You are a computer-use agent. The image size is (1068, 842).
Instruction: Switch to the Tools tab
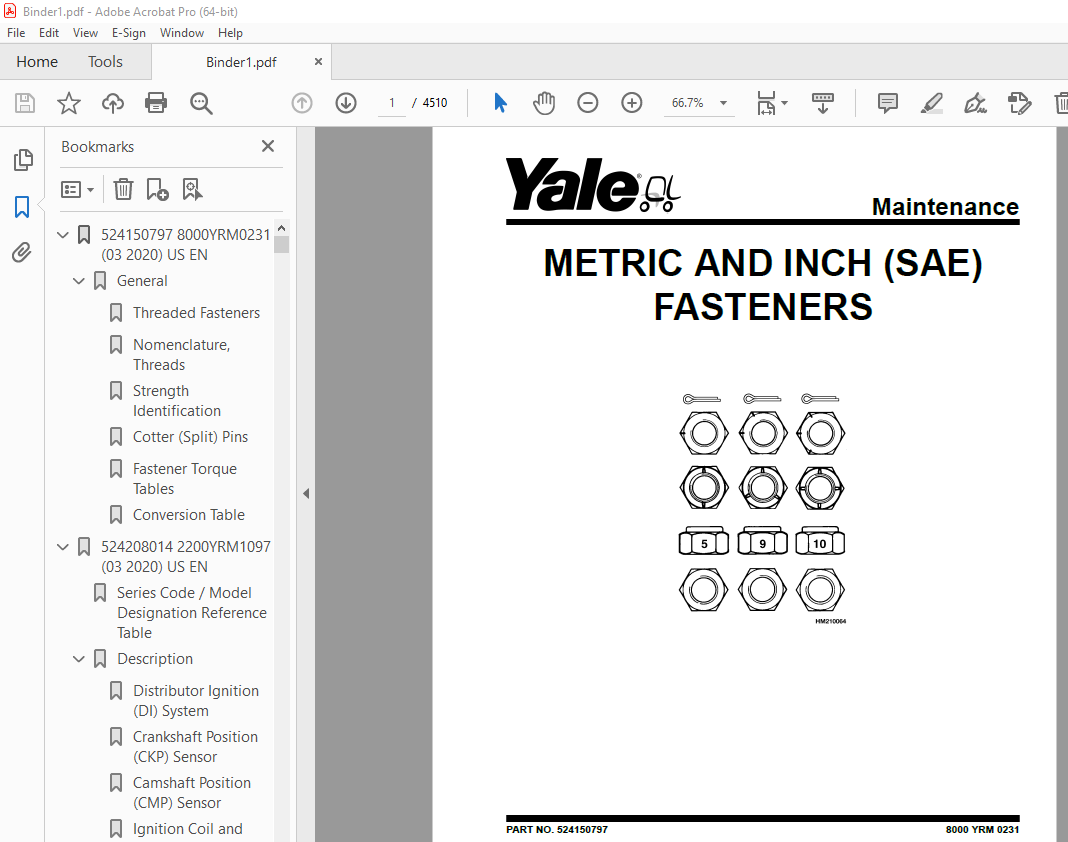(x=105, y=62)
